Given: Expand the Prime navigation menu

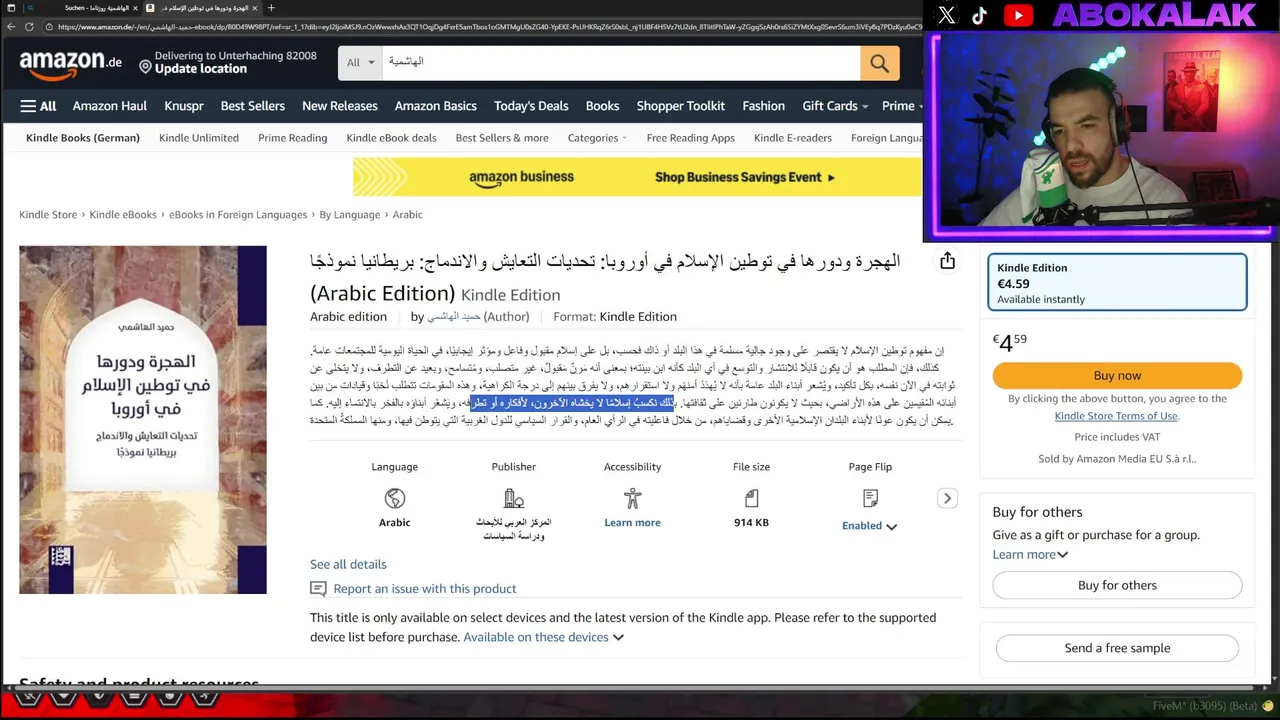Looking at the screenshot, I should (x=901, y=106).
